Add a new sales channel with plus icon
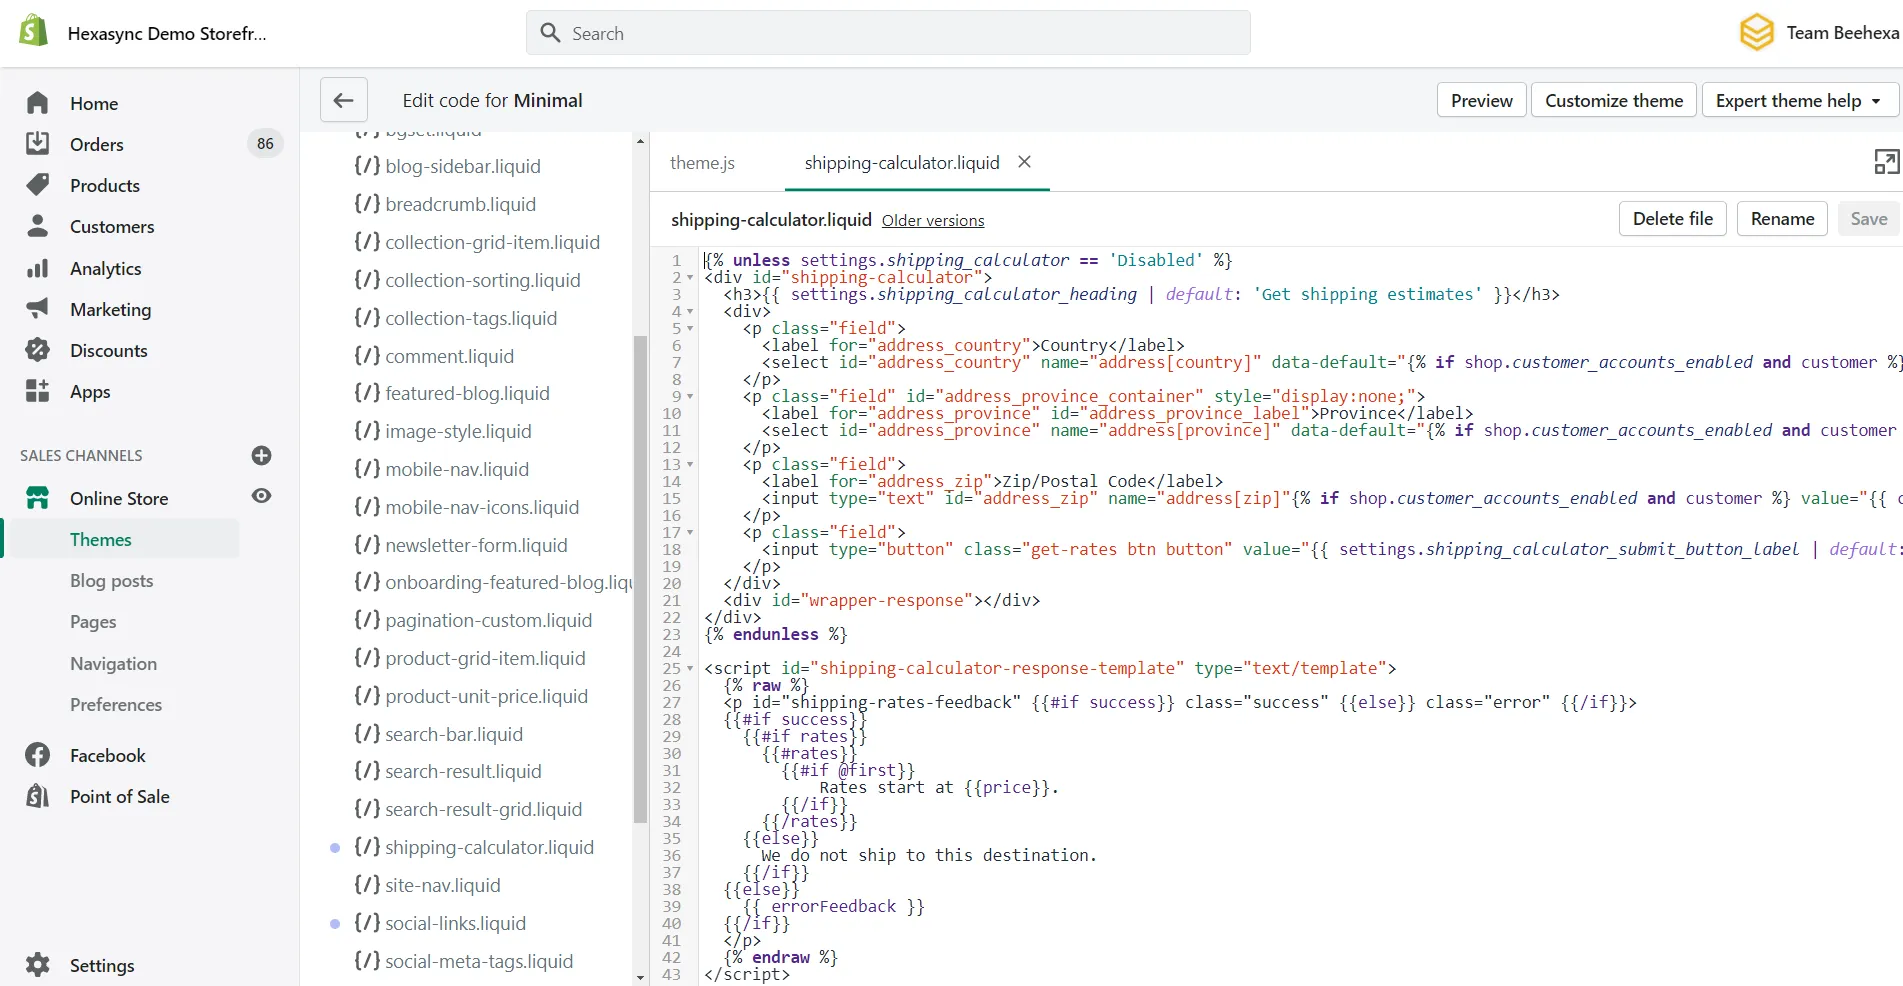1903x986 pixels. point(262,456)
